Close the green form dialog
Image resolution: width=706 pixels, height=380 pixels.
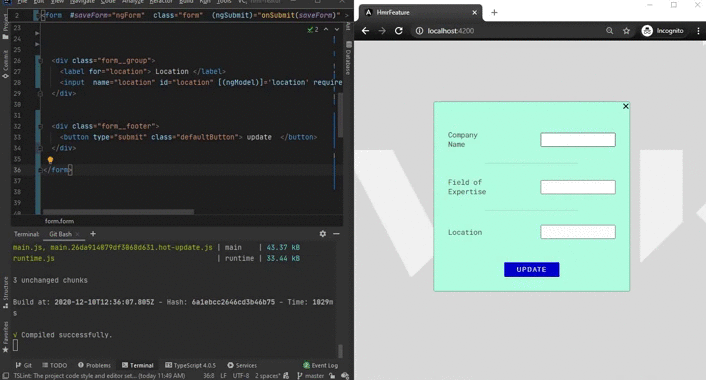625,106
